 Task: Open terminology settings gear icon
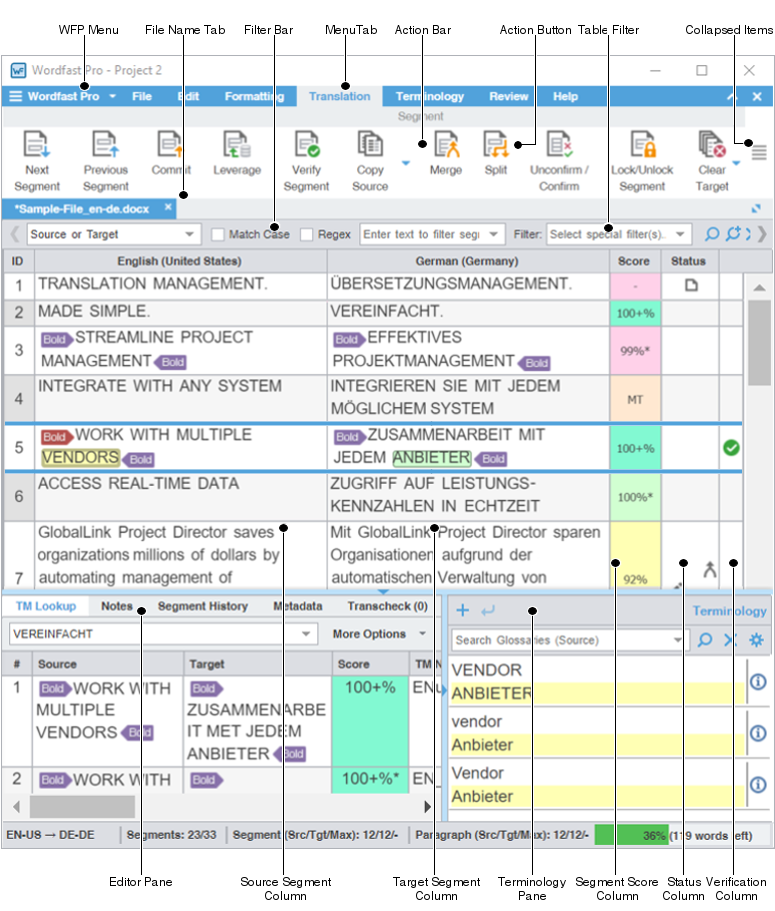[x=756, y=640]
